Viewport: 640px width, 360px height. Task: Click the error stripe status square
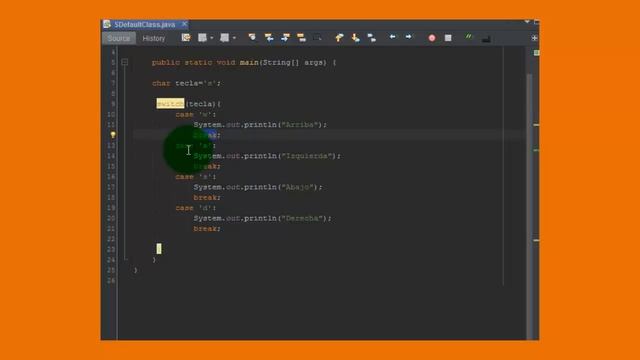pos(536,53)
